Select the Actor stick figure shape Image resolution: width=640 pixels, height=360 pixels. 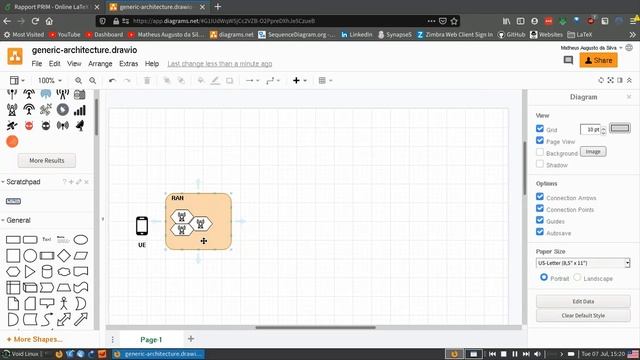click(x=64, y=304)
